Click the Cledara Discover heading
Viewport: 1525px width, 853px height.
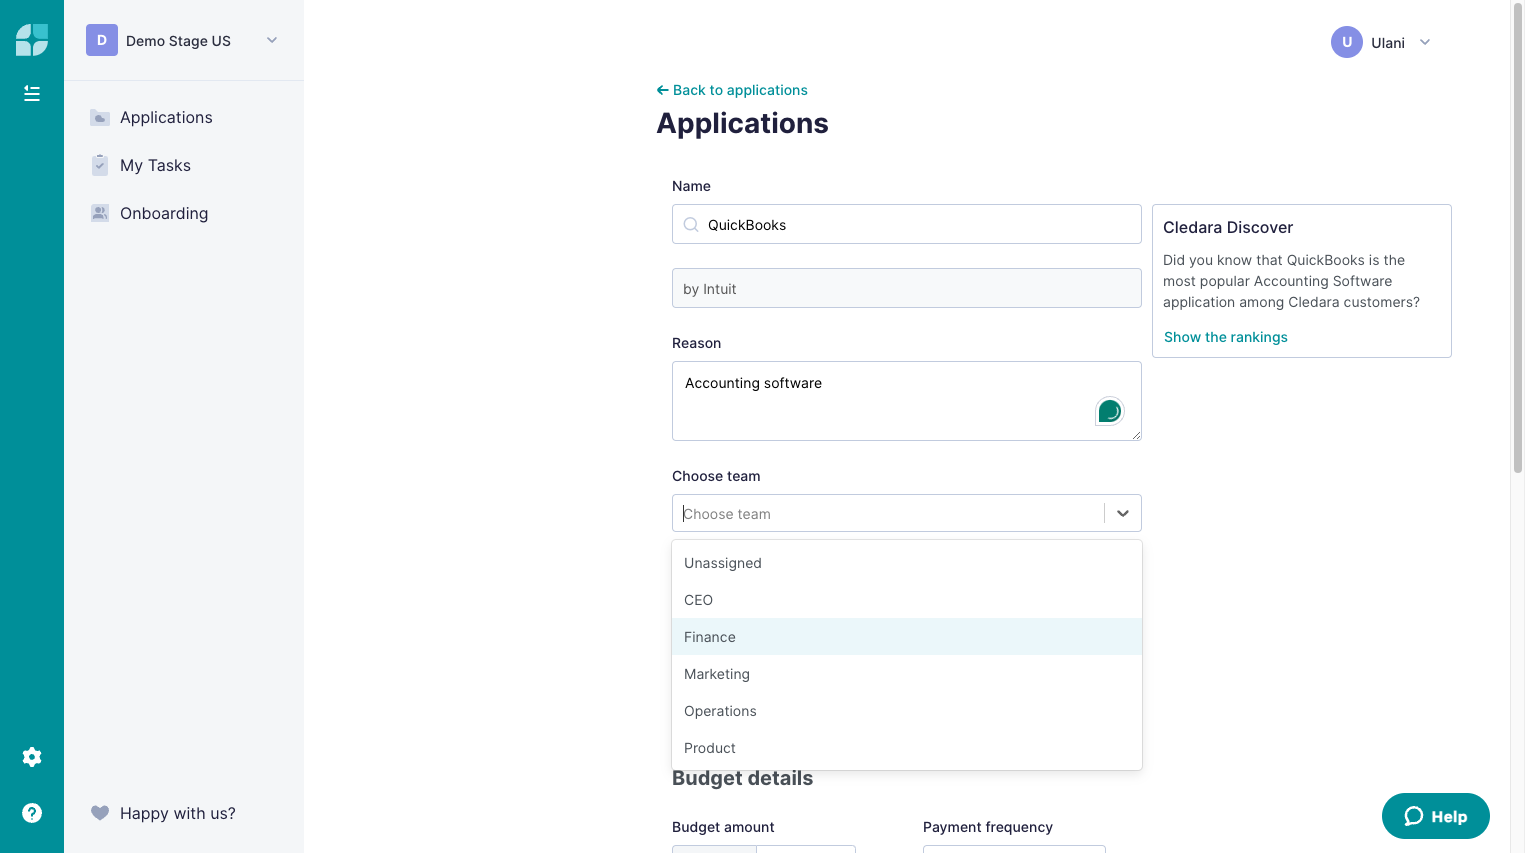coord(1228,227)
